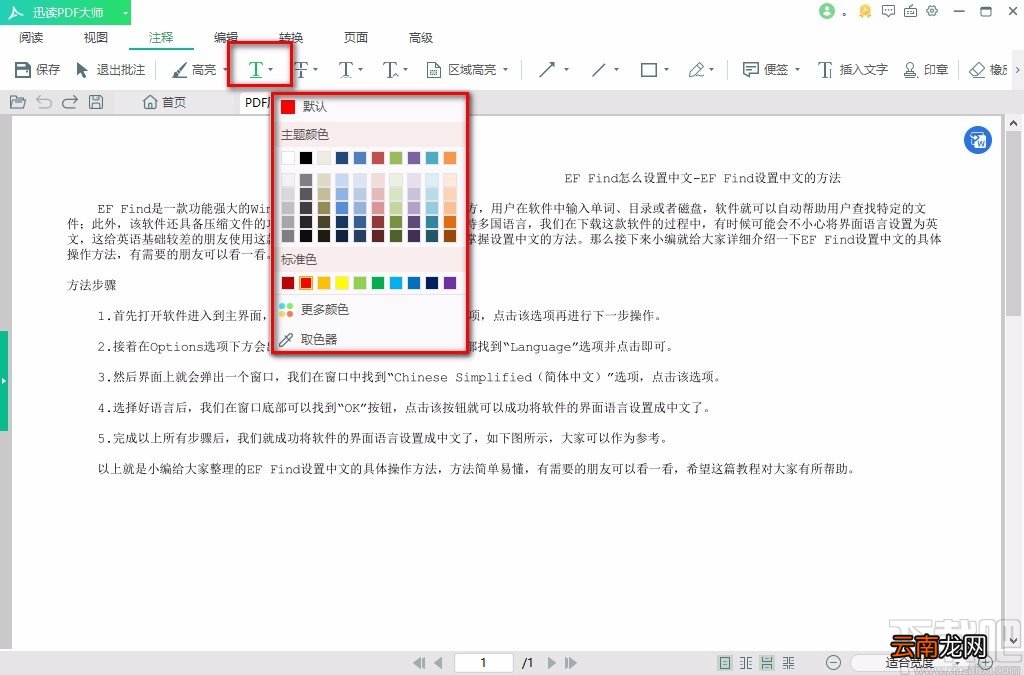
Task: Open the settings gear icon
Action: click(x=933, y=11)
